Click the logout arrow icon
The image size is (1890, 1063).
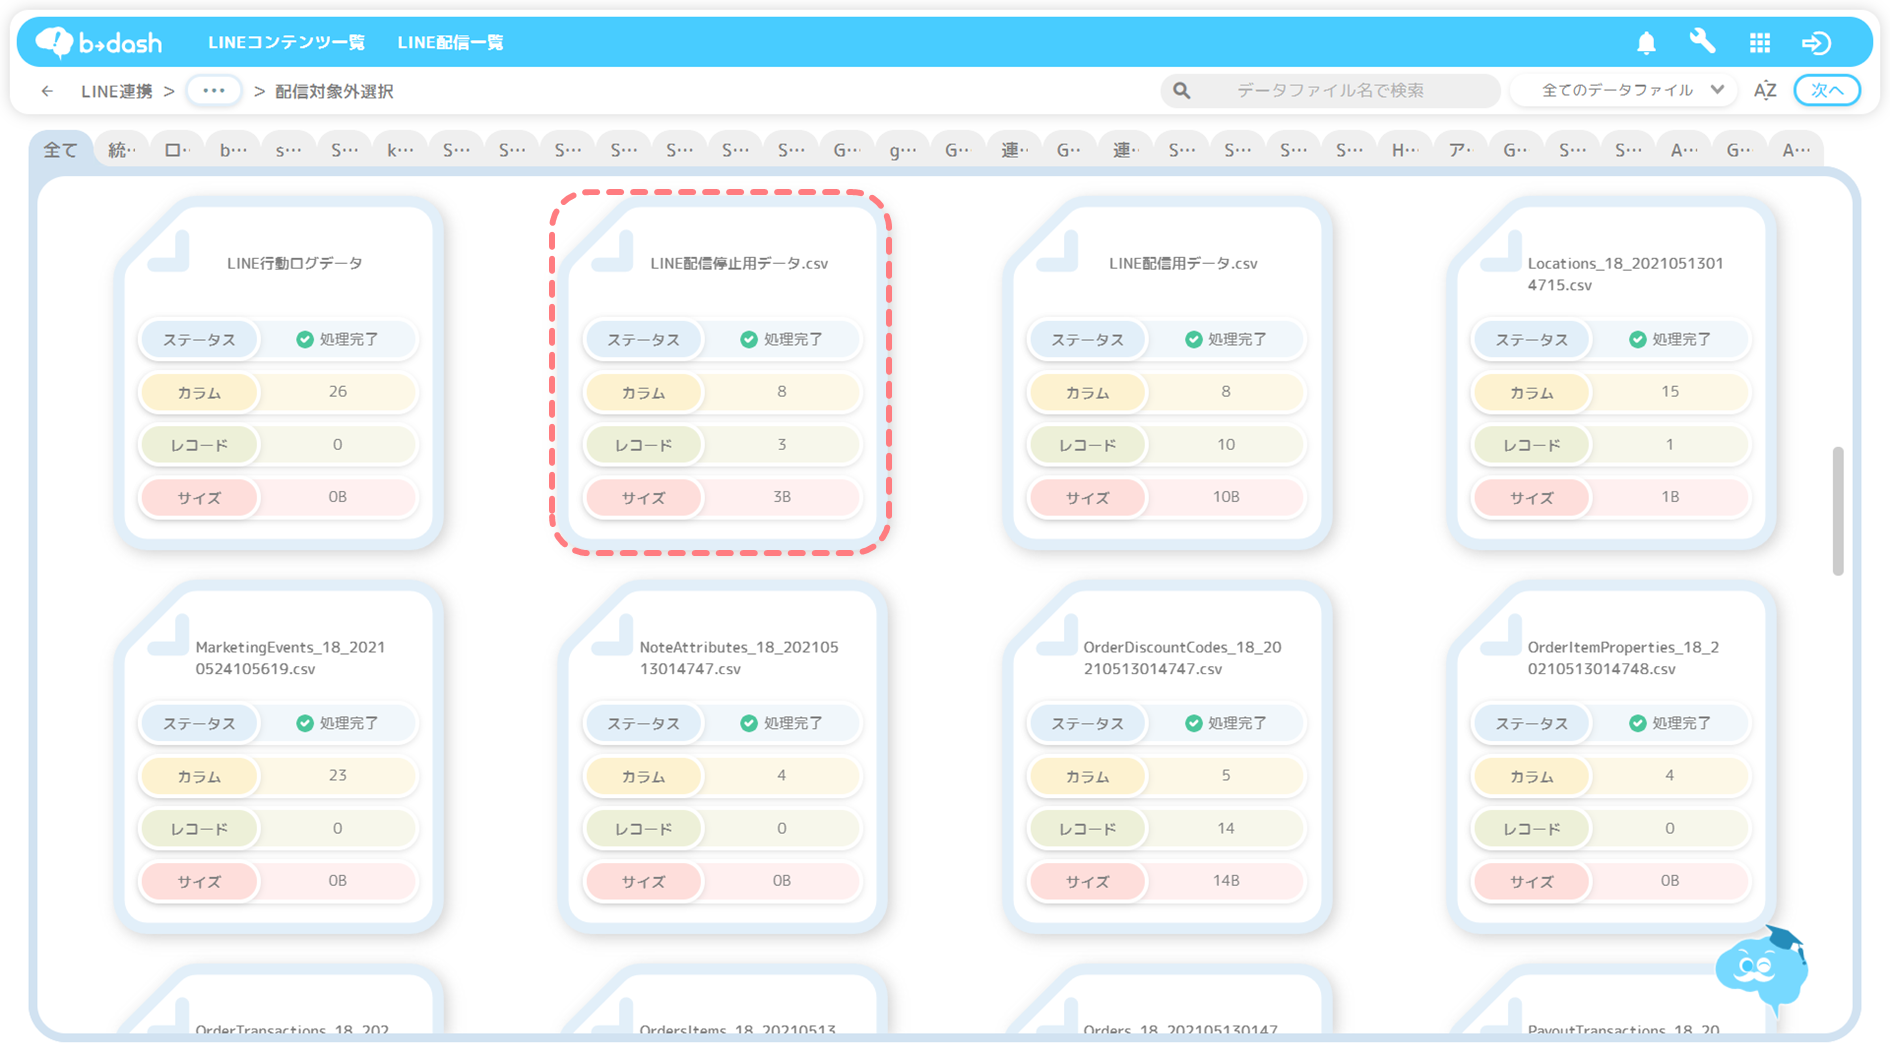coord(1817,43)
